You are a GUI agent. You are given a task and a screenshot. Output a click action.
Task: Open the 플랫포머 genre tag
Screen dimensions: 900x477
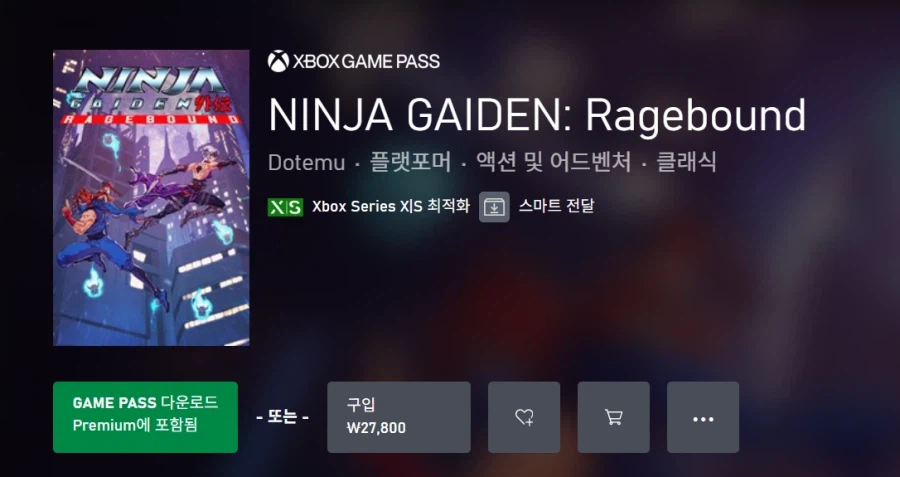point(410,162)
